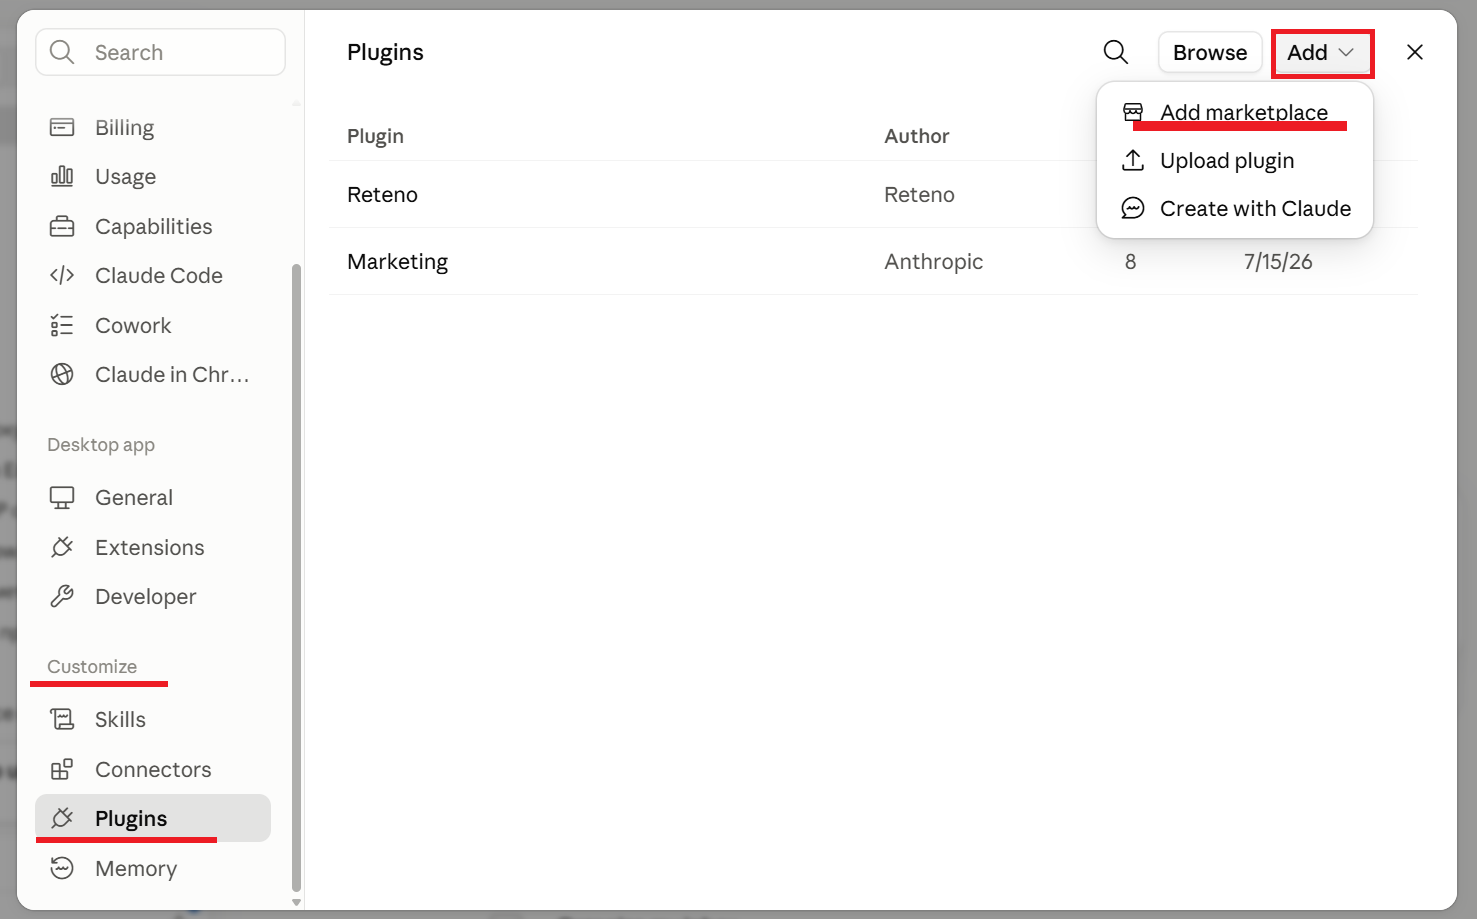Open the Capabilities settings
This screenshot has width=1477, height=919.
[x=152, y=226]
